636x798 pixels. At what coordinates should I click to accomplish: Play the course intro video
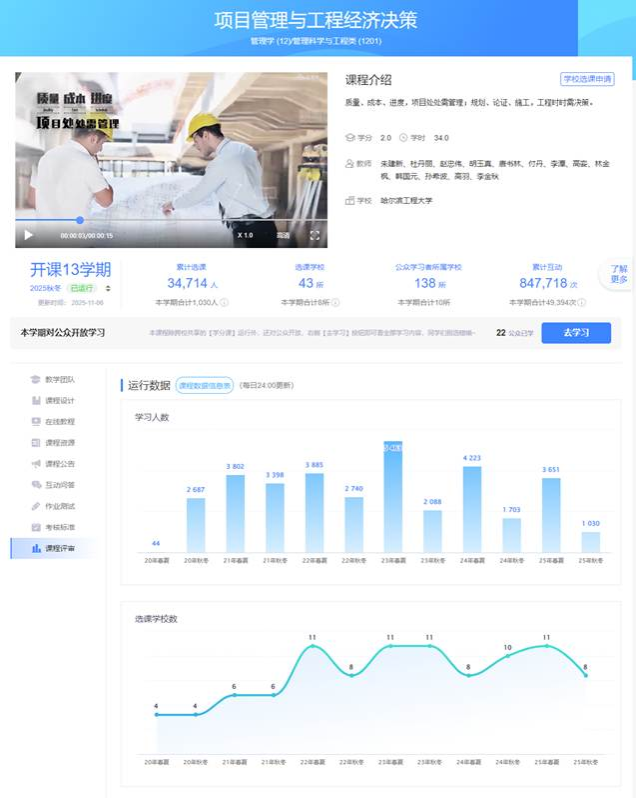coord(28,235)
